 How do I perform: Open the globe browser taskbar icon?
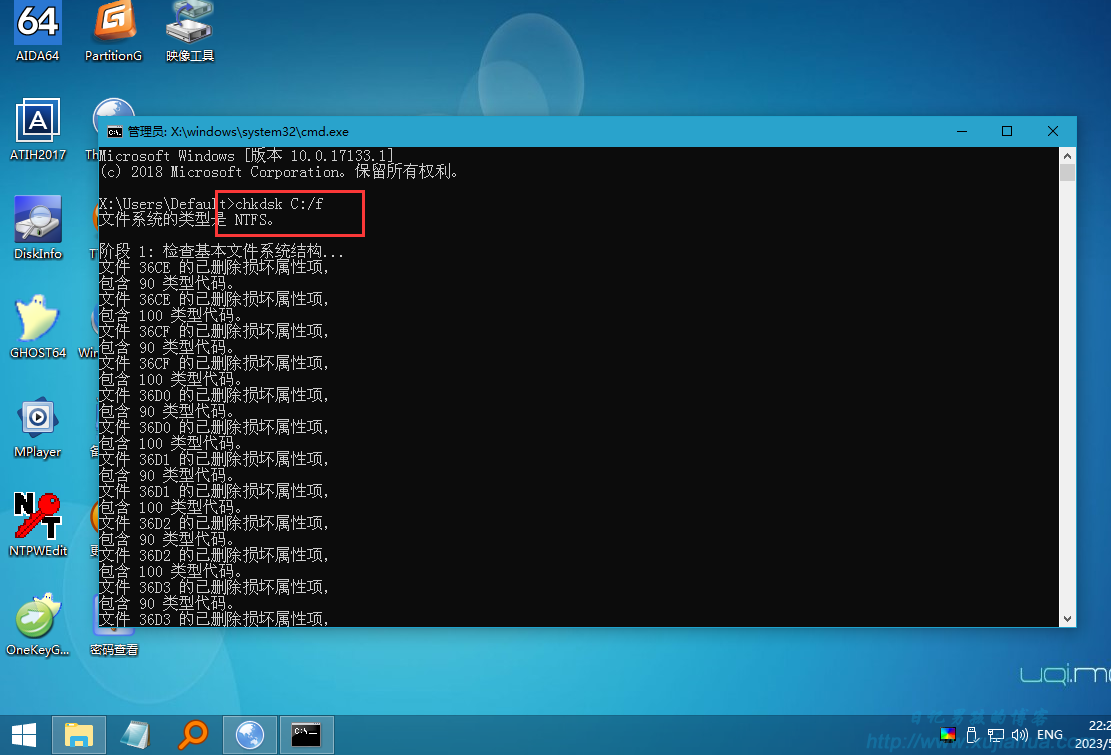click(249, 735)
